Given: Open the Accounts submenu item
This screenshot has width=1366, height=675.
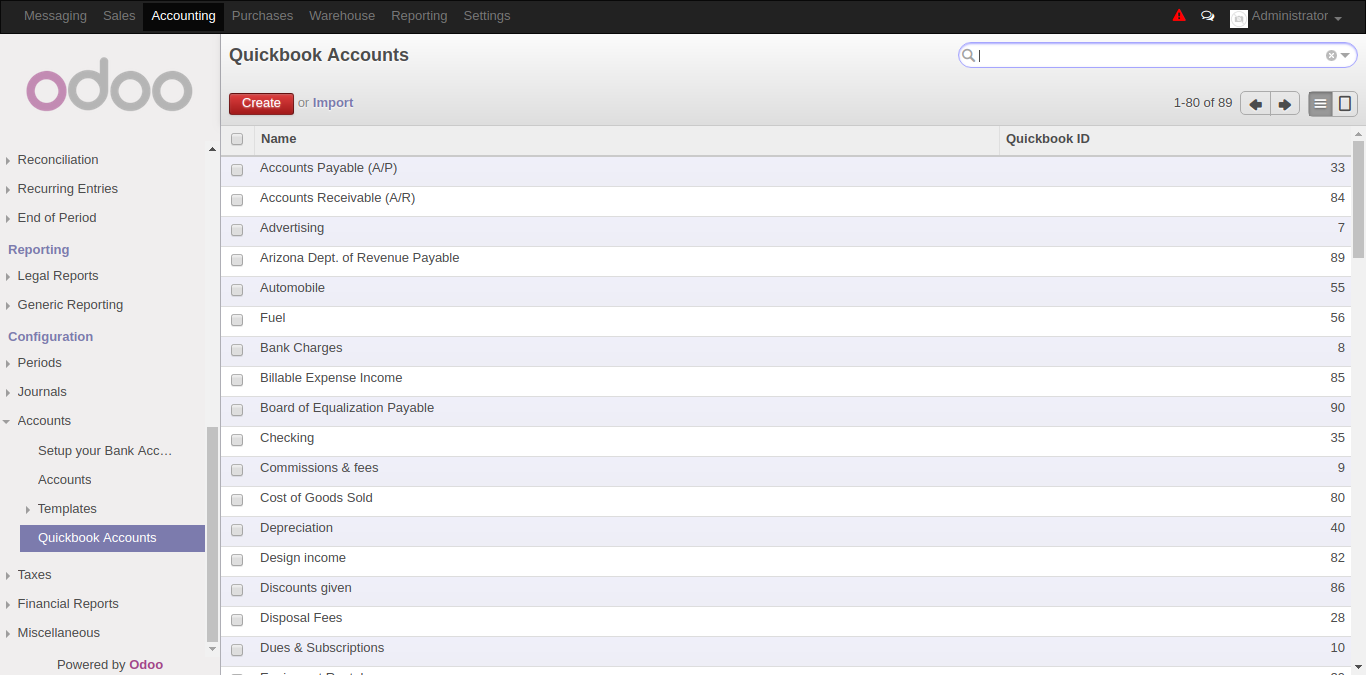Looking at the screenshot, I should [65, 480].
